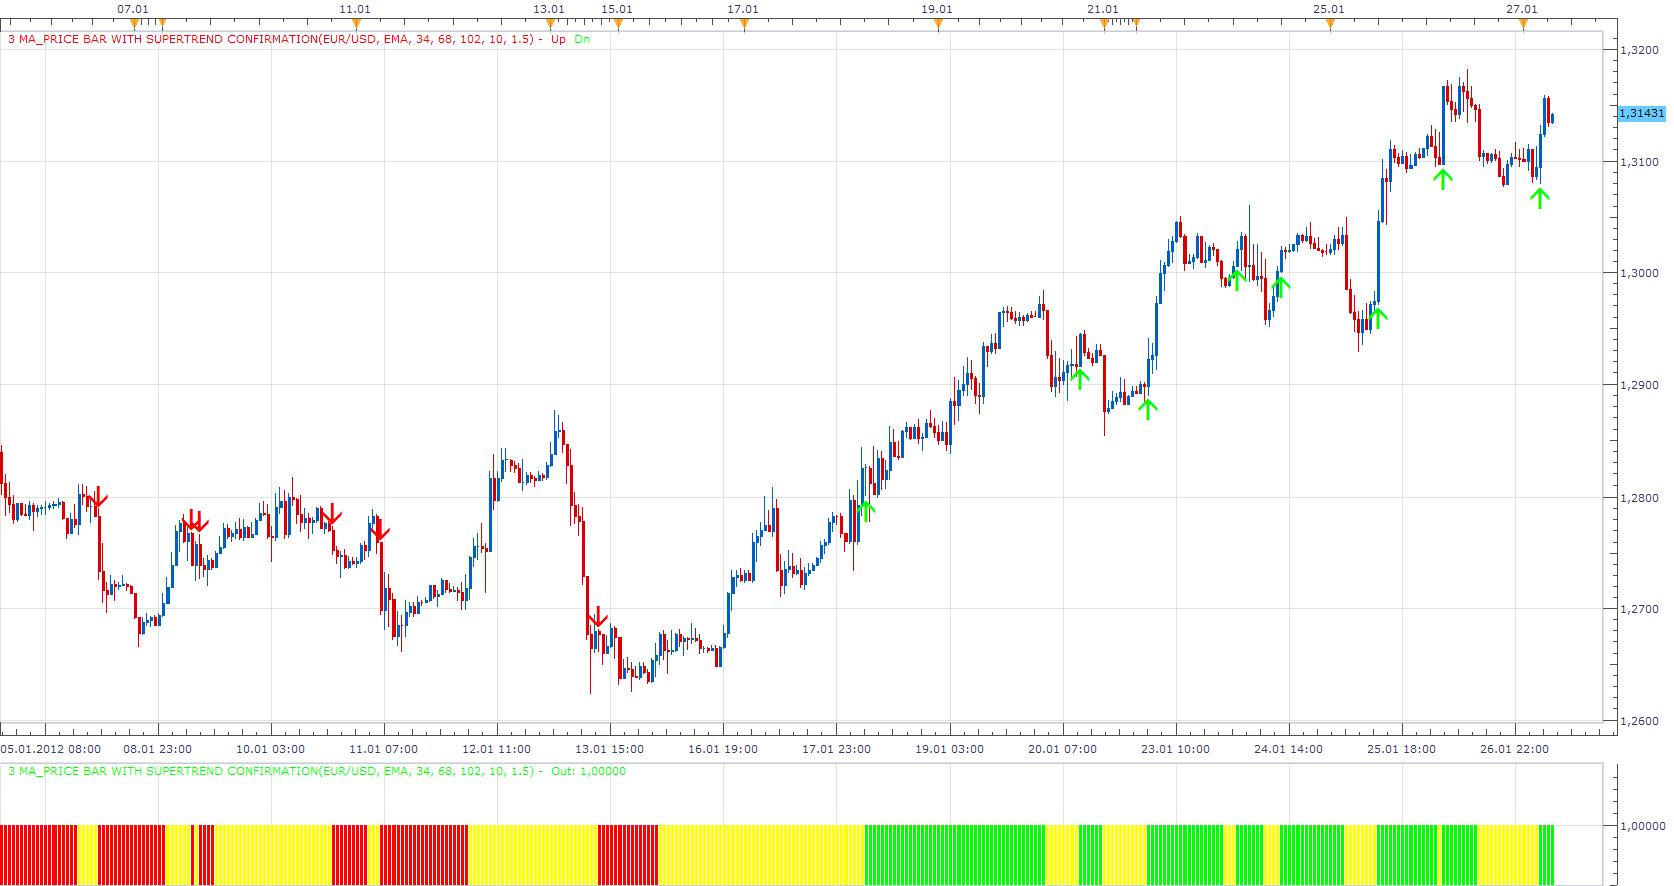The height and width of the screenshot is (886, 1674).
Task: Click the '12.01 11:00' time label
Action: coord(497,749)
